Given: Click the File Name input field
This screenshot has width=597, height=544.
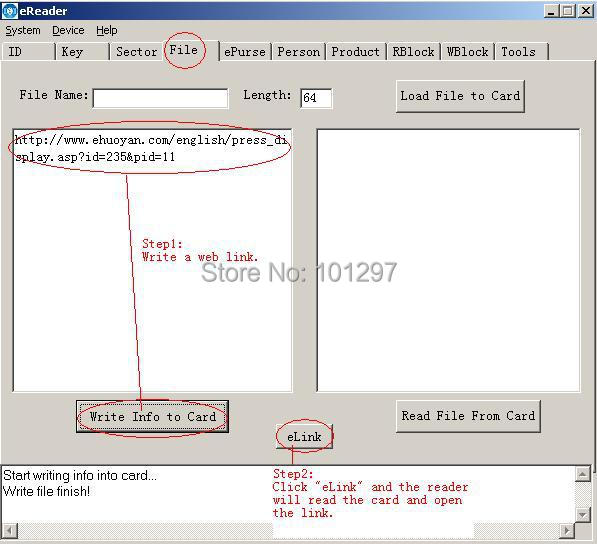Looking at the screenshot, I should [x=161, y=99].
